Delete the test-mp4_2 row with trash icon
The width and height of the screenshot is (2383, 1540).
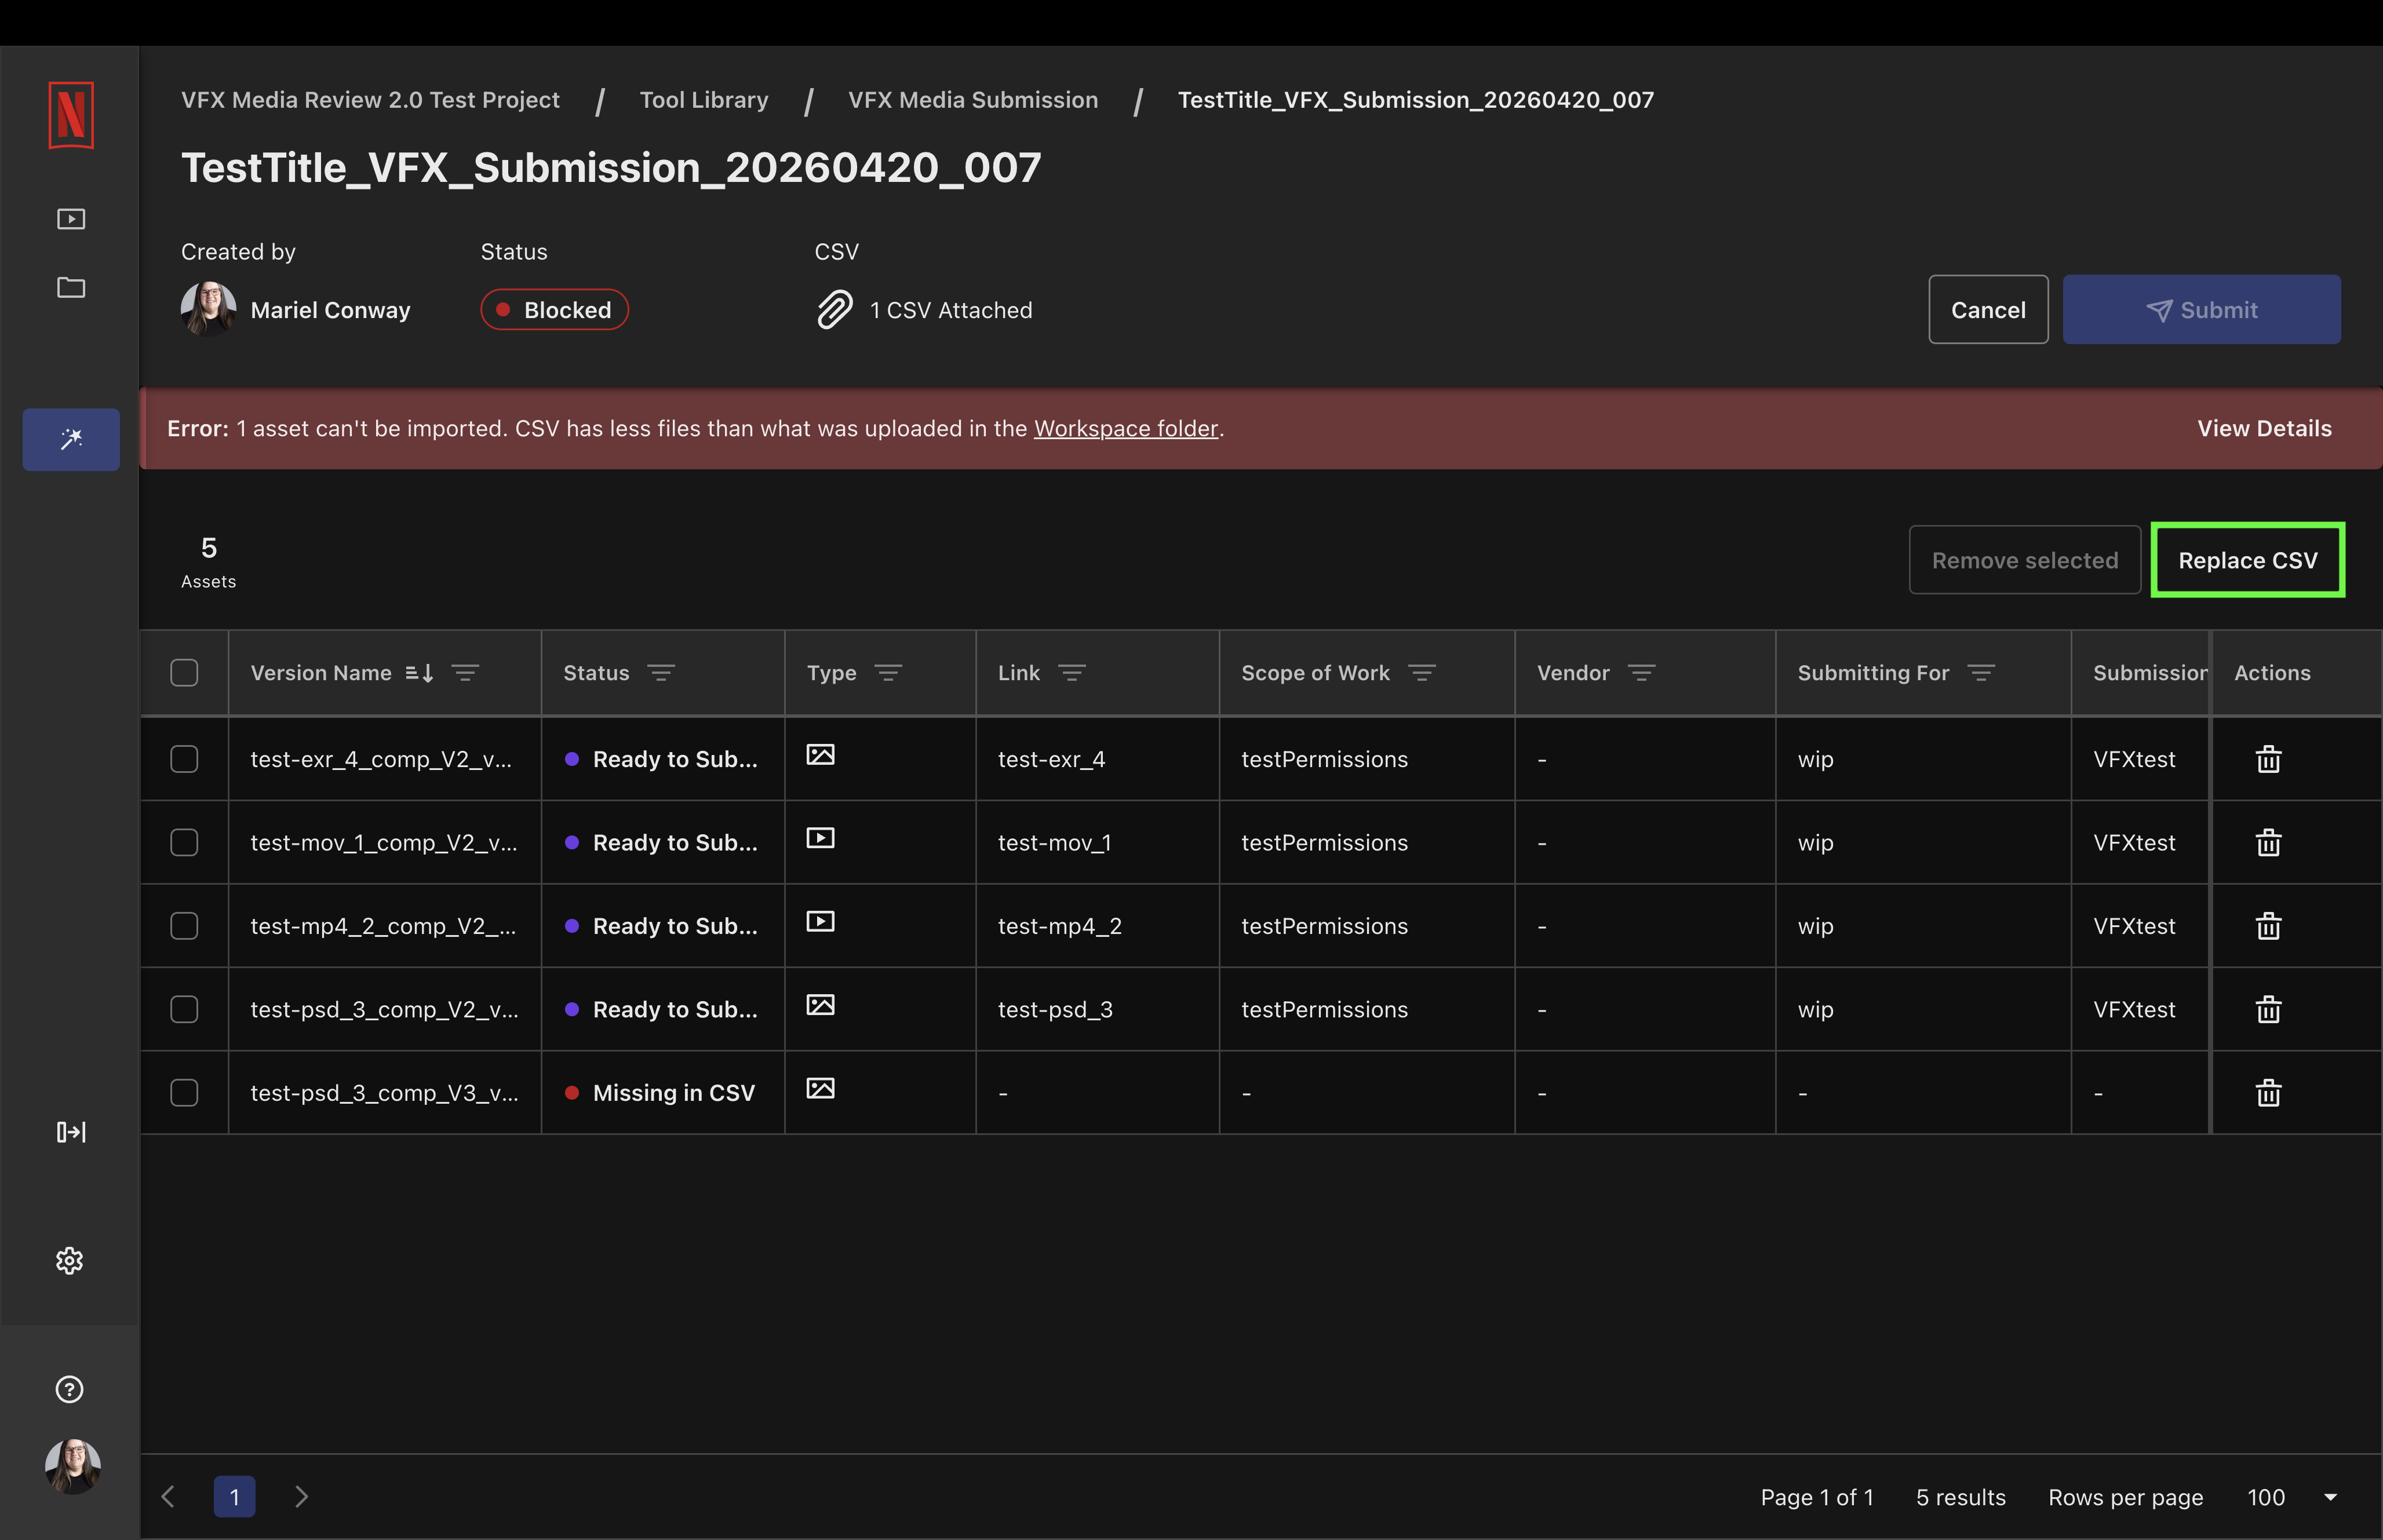(x=2268, y=926)
